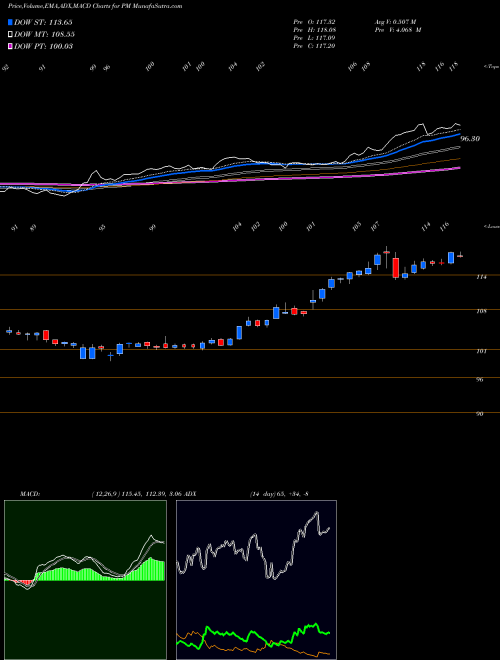Click the 'Pre H: 118.08' high value
This screenshot has height=660, width=500.
point(314,30)
